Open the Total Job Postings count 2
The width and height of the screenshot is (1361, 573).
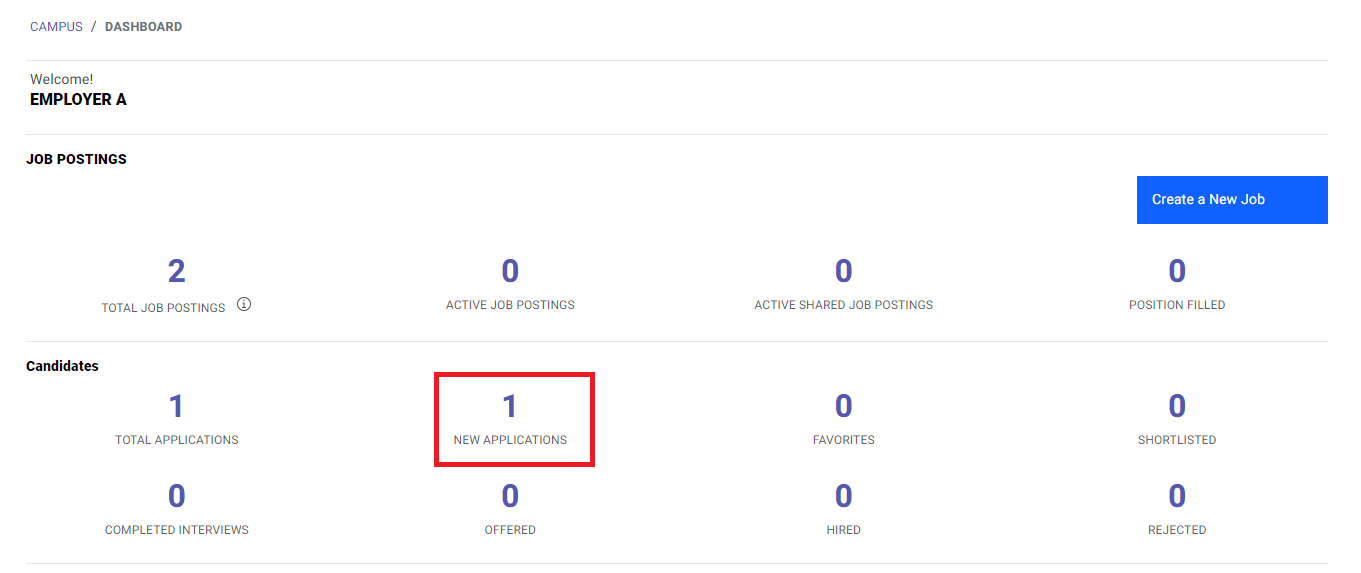(x=176, y=271)
